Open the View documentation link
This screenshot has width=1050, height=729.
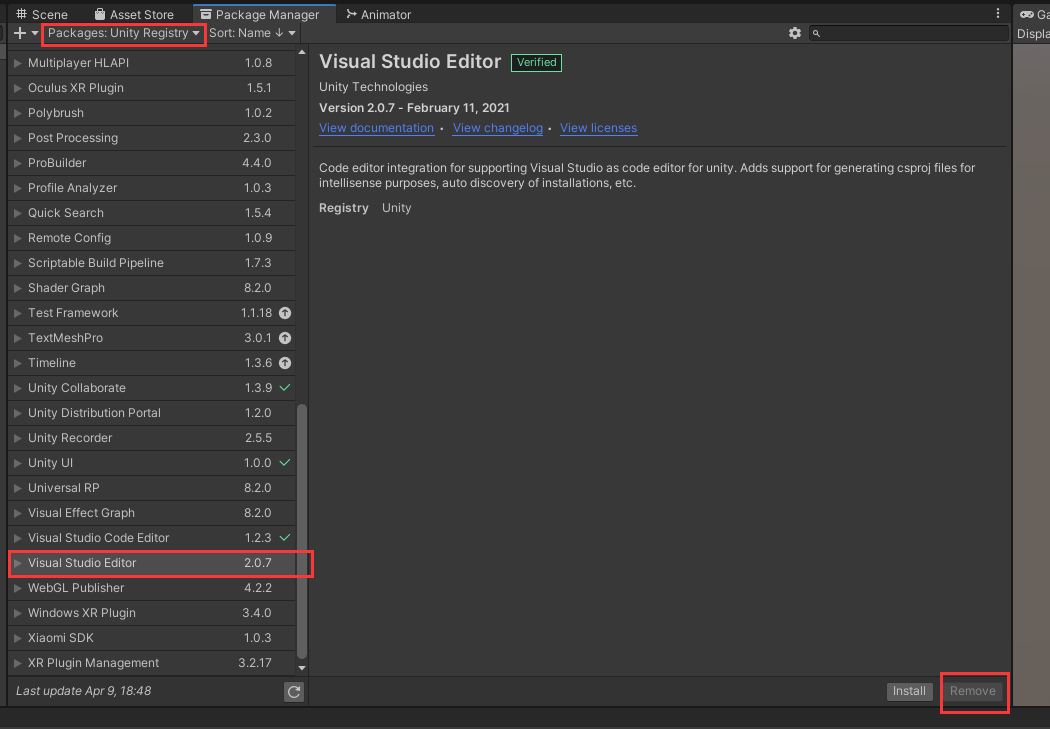tap(376, 128)
